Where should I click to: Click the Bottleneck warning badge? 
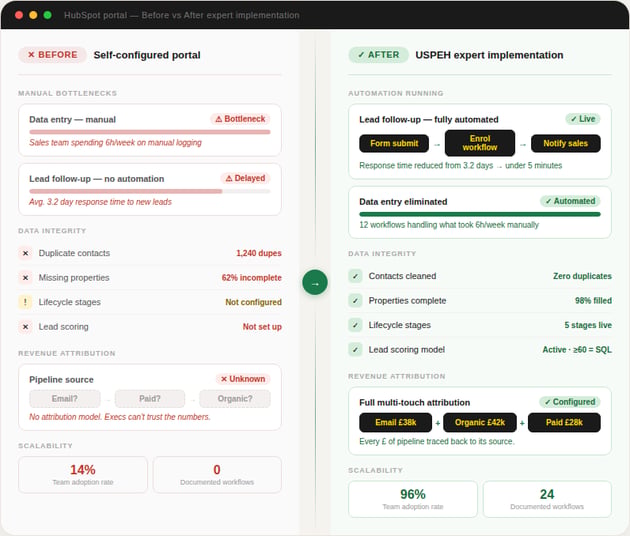(240, 119)
